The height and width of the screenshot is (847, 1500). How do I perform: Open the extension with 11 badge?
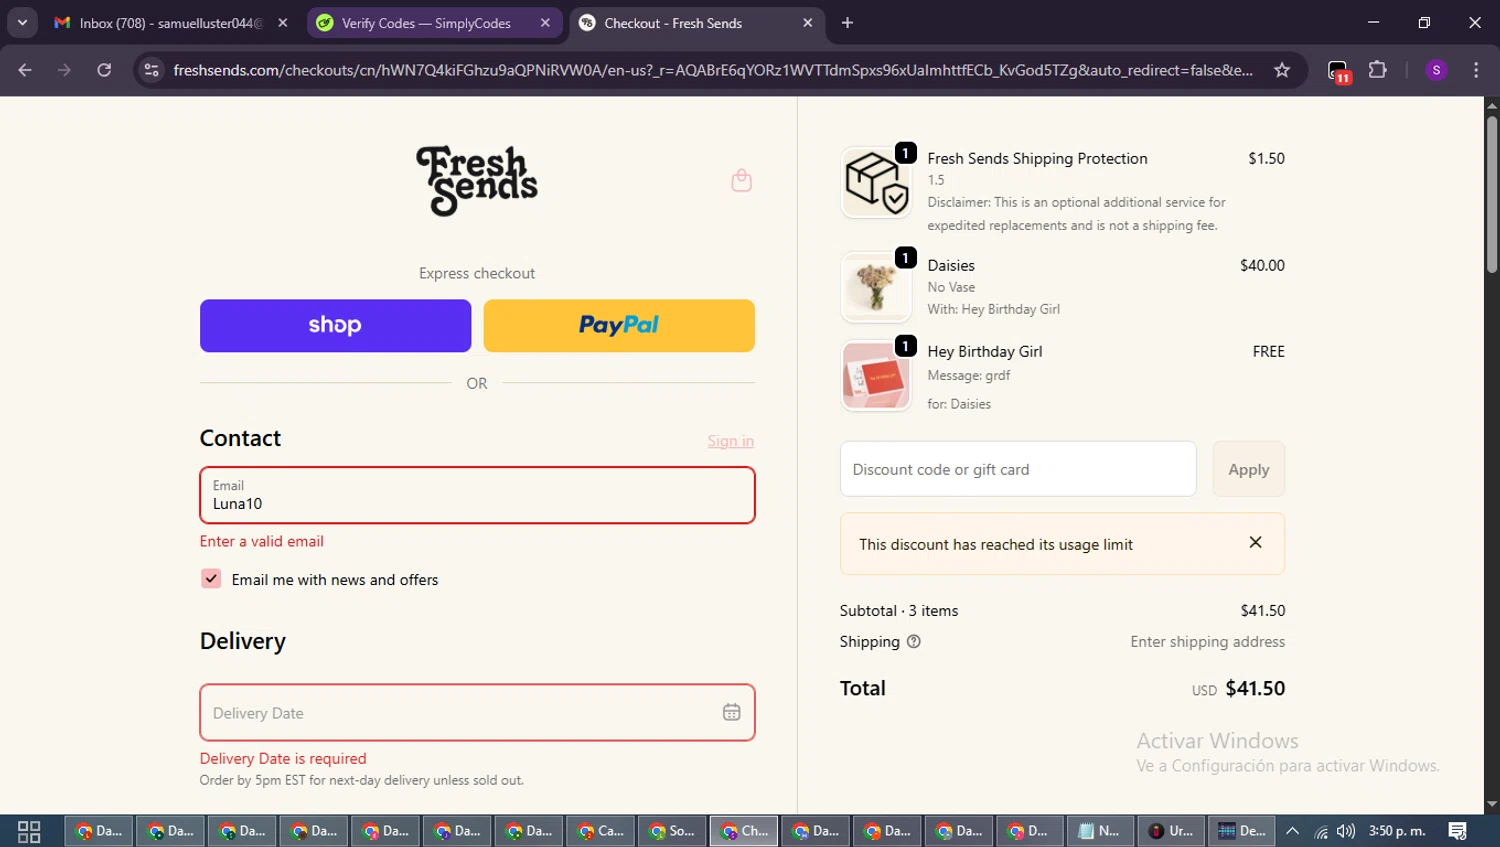pos(1339,71)
